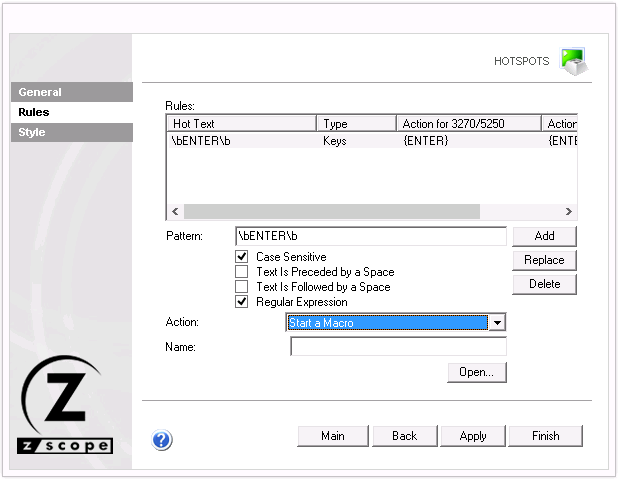Toggle the Case Sensitive checkbox
620x480 pixels.
(241, 257)
